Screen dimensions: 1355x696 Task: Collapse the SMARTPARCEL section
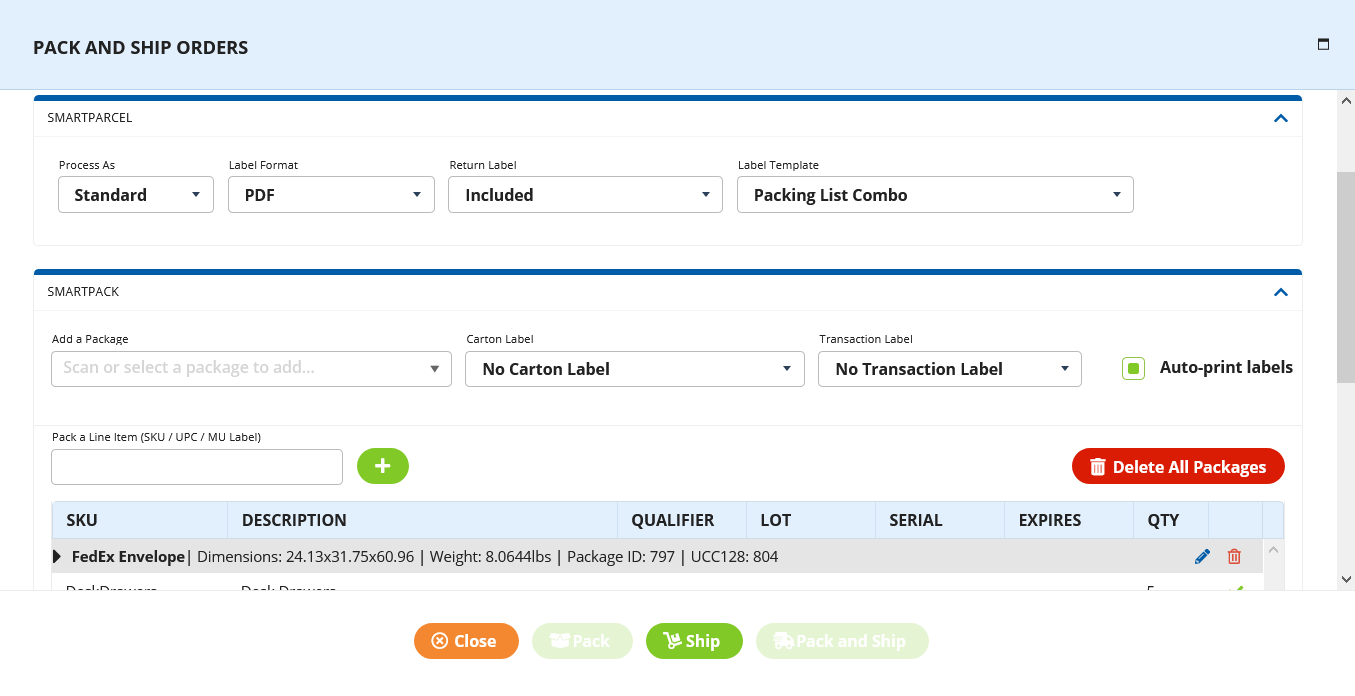pos(1281,117)
